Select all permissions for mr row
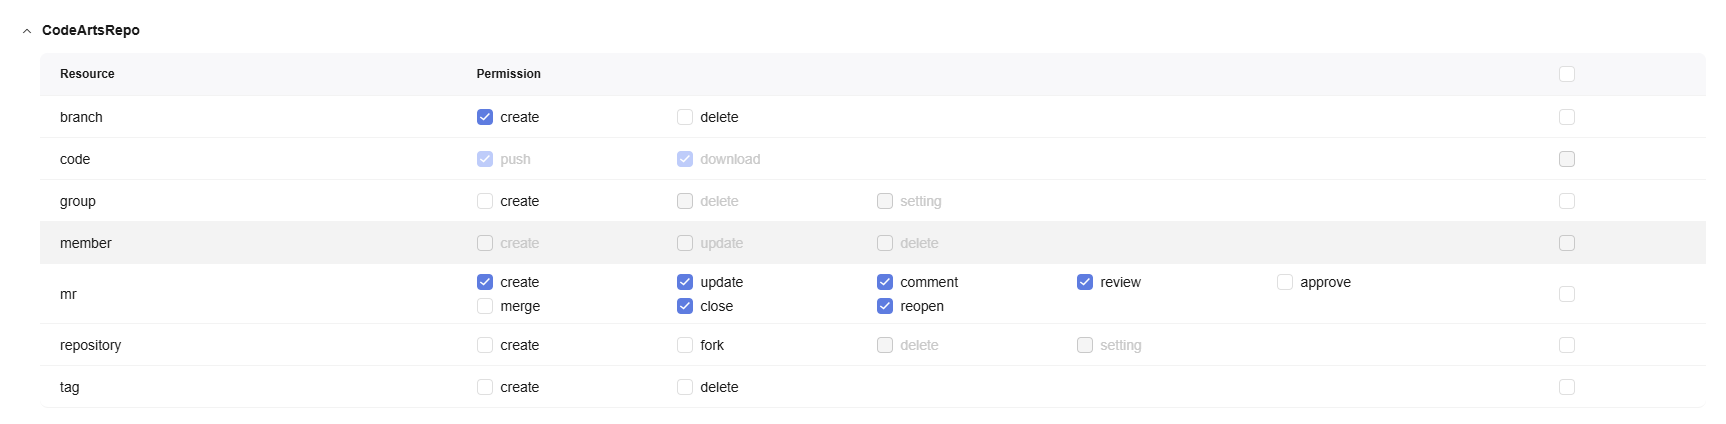 click(1567, 294)
